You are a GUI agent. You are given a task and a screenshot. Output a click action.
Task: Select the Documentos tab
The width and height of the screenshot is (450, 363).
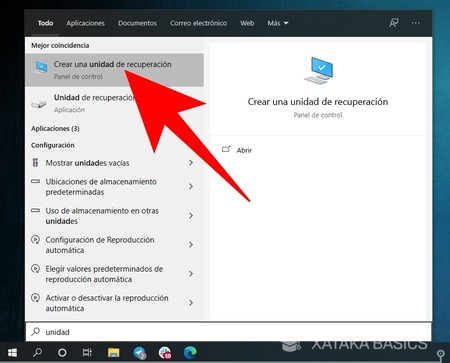point(137,23)
